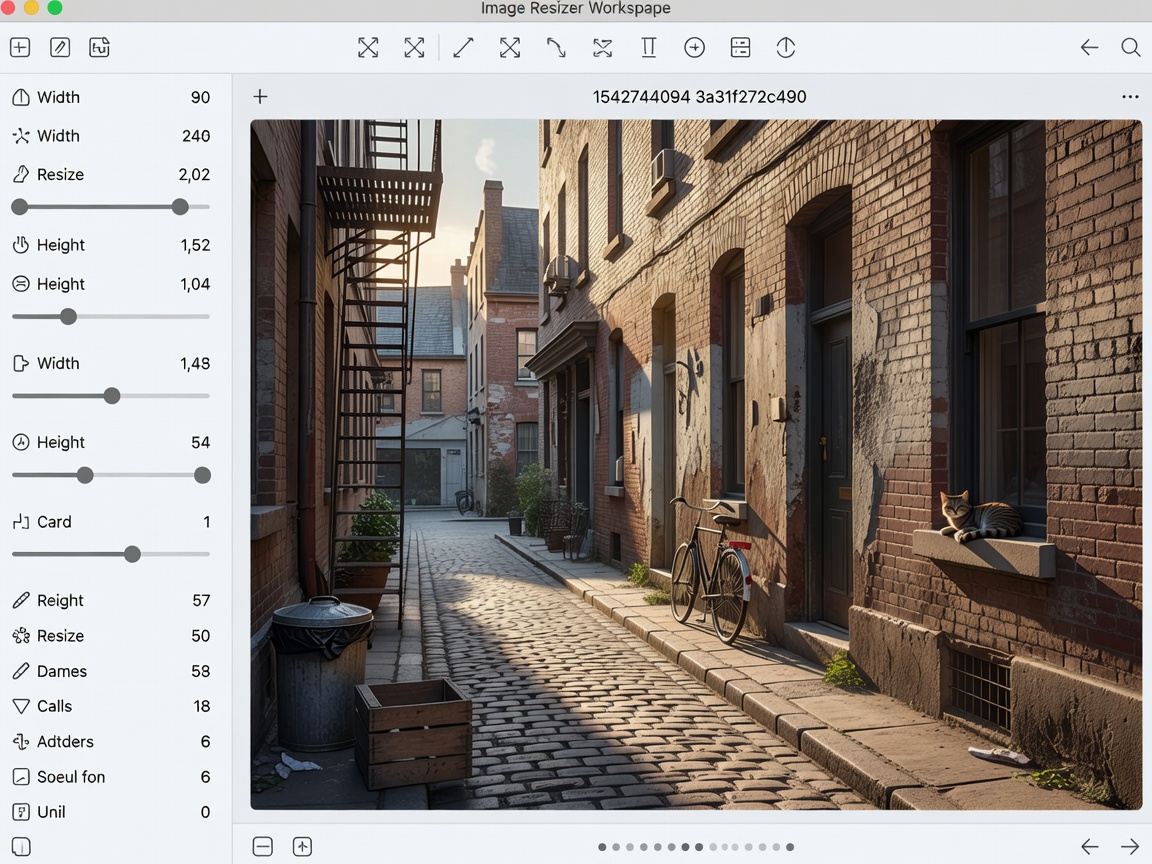Click the shuffle crossed arrows icon
The height and width of the screenshot is (864, 1152).
602,48
